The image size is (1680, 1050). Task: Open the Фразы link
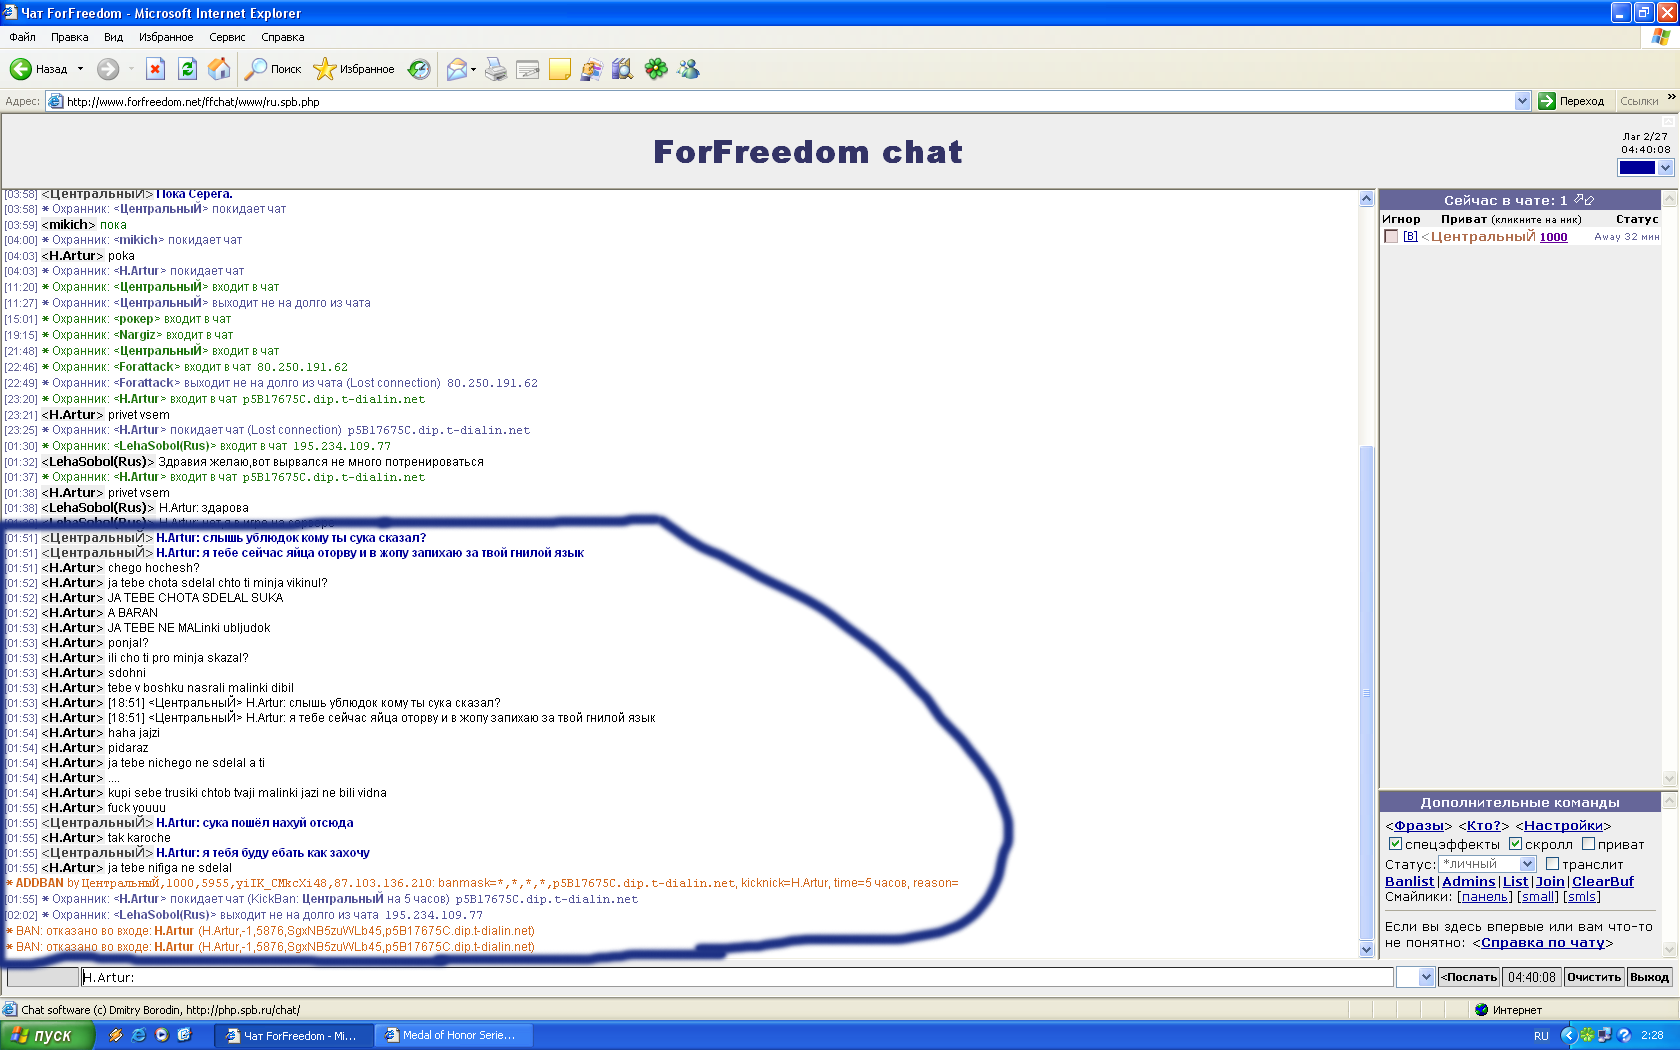pos(1419,825)
